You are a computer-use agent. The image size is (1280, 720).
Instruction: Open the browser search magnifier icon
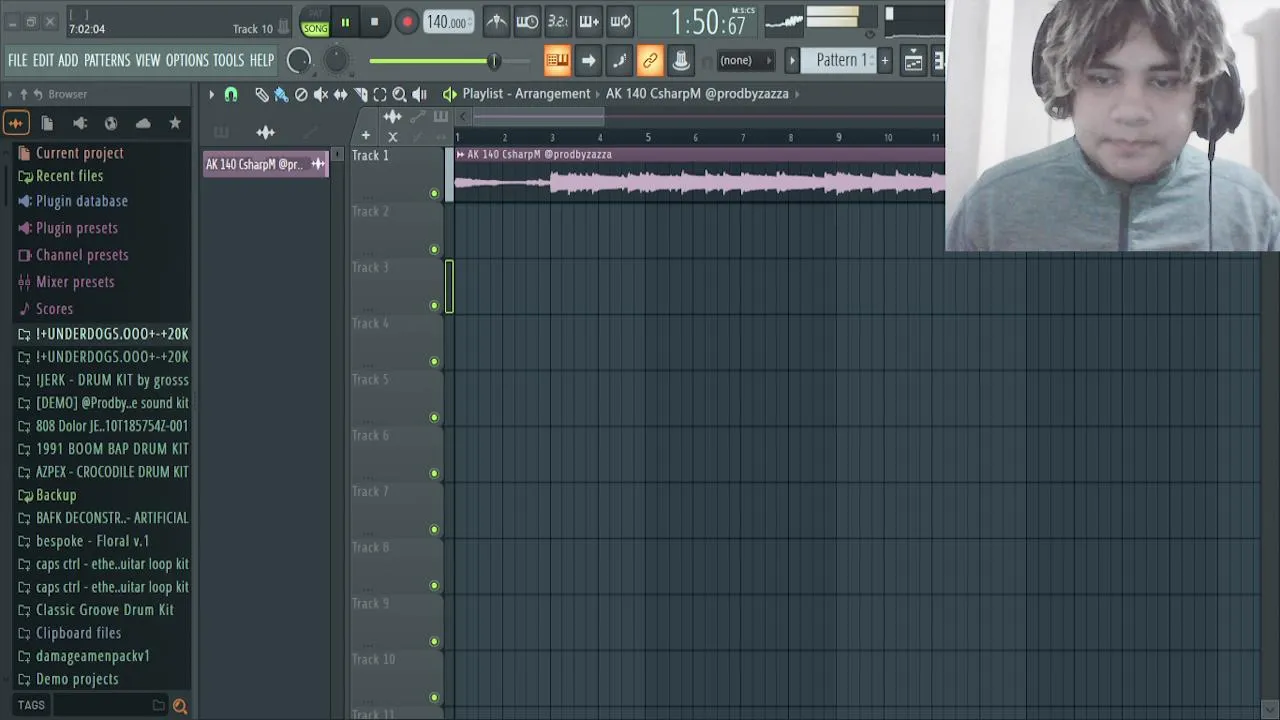[x=180, y=706]
